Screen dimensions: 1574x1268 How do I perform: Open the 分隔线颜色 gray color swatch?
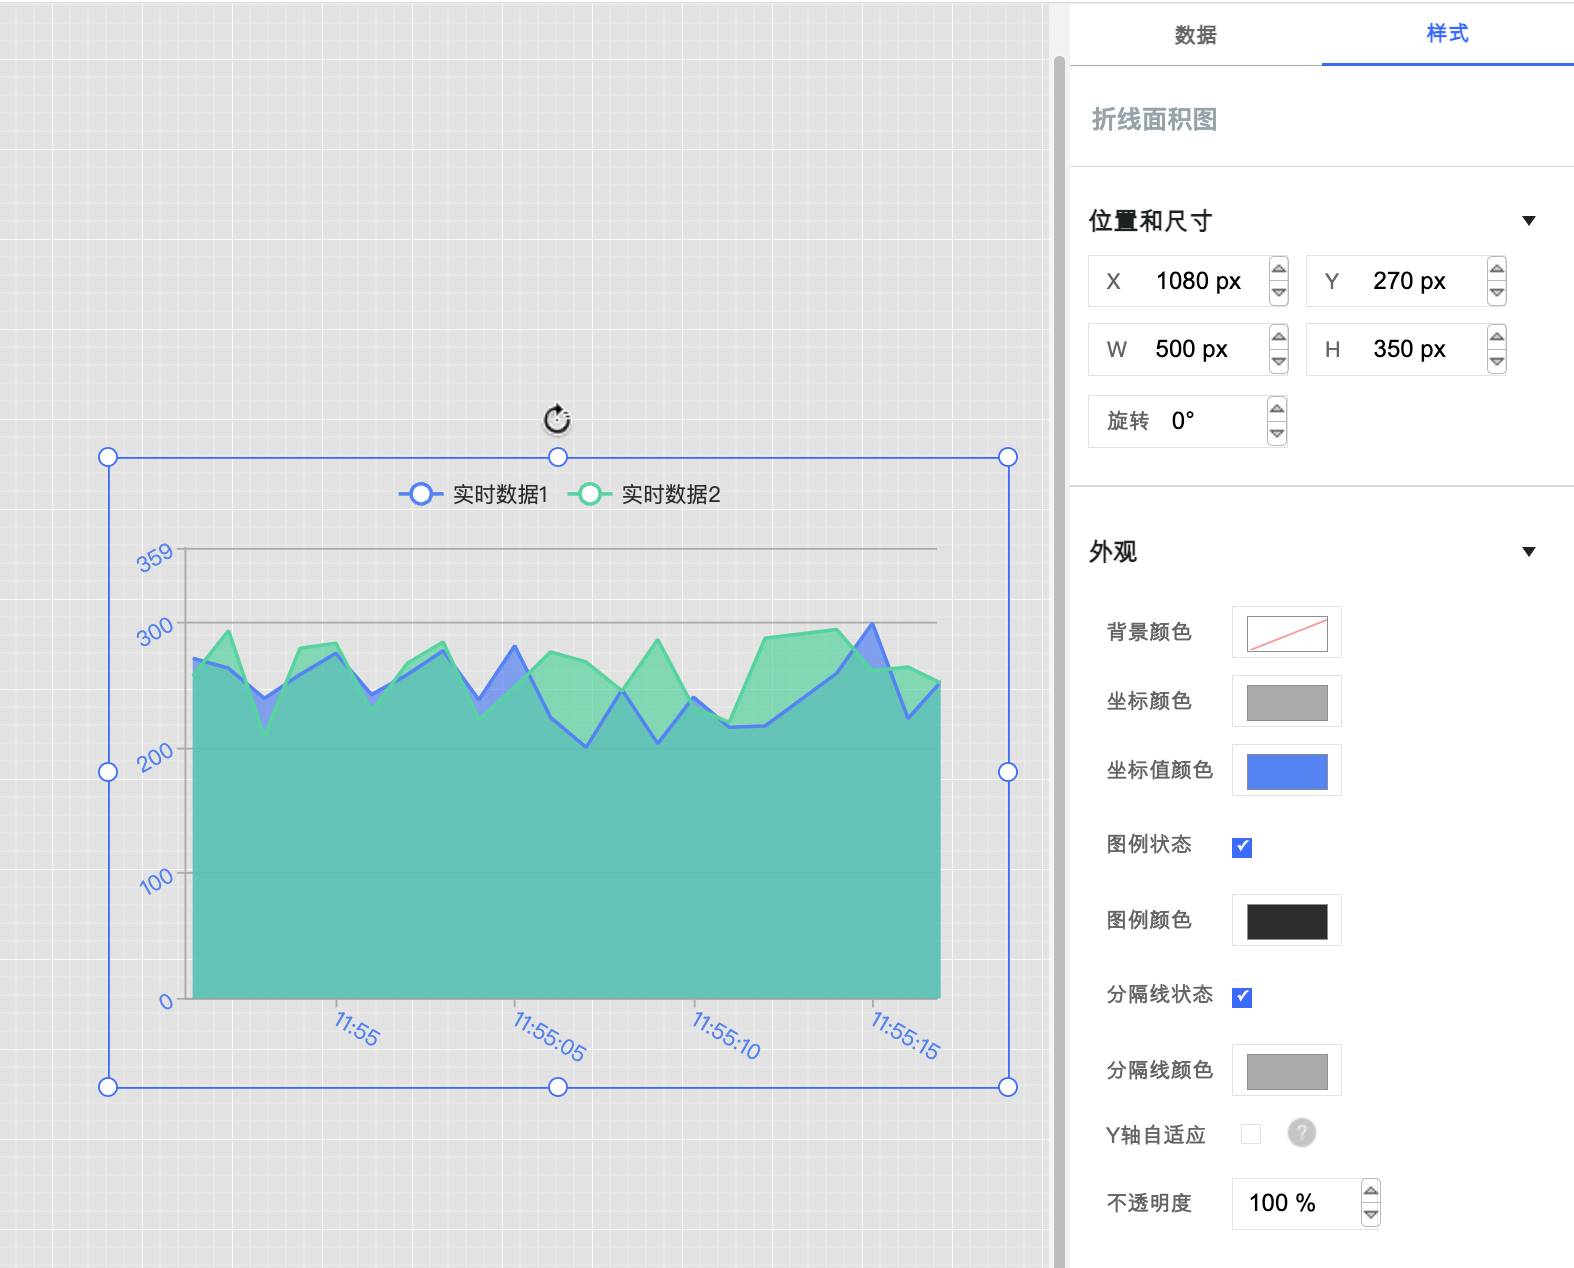tap(1287, 1071)
